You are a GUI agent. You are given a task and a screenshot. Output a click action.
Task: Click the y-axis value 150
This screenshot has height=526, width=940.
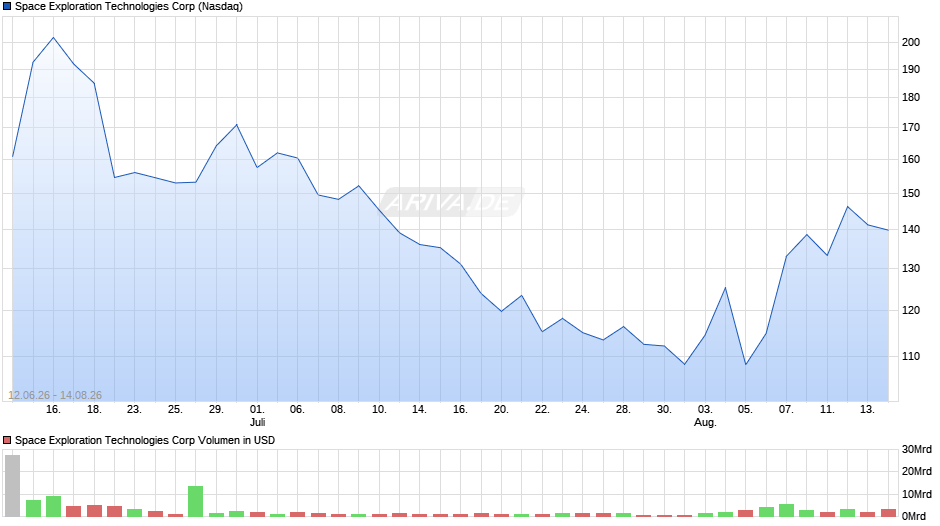pyautogui.click(x=911, y=193)
